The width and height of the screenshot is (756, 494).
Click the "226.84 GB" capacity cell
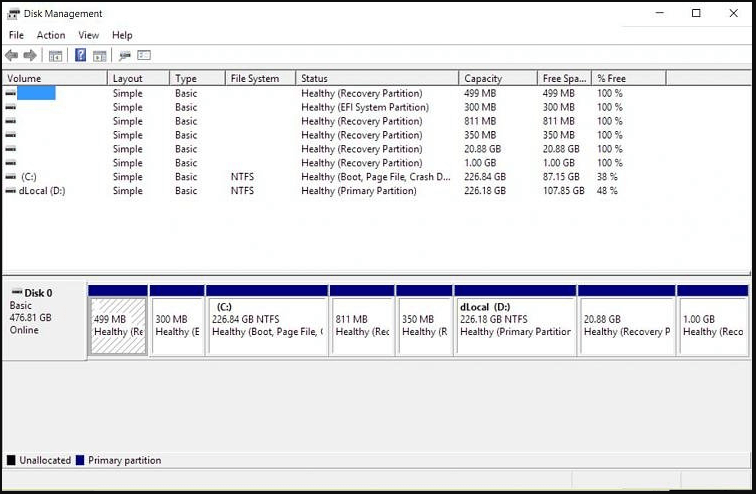[x=485, y=177]
